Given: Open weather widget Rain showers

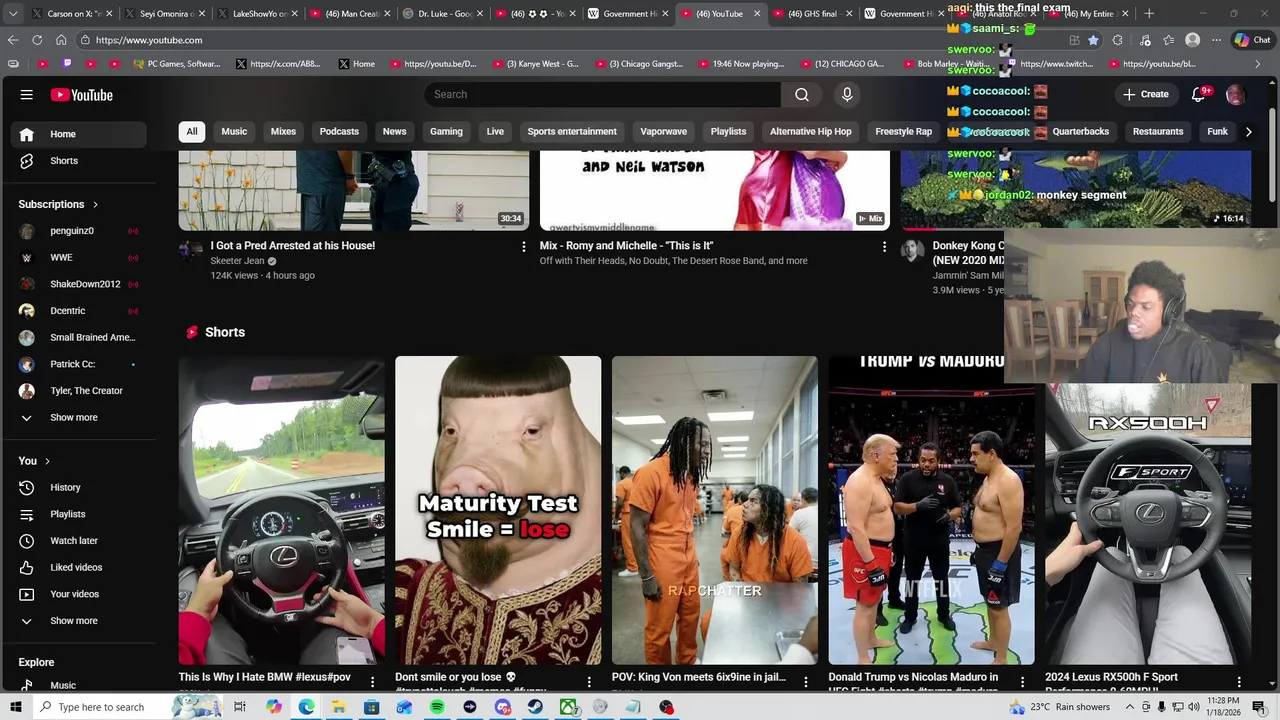Looking at the screenshot, I should pos(1062,707).
